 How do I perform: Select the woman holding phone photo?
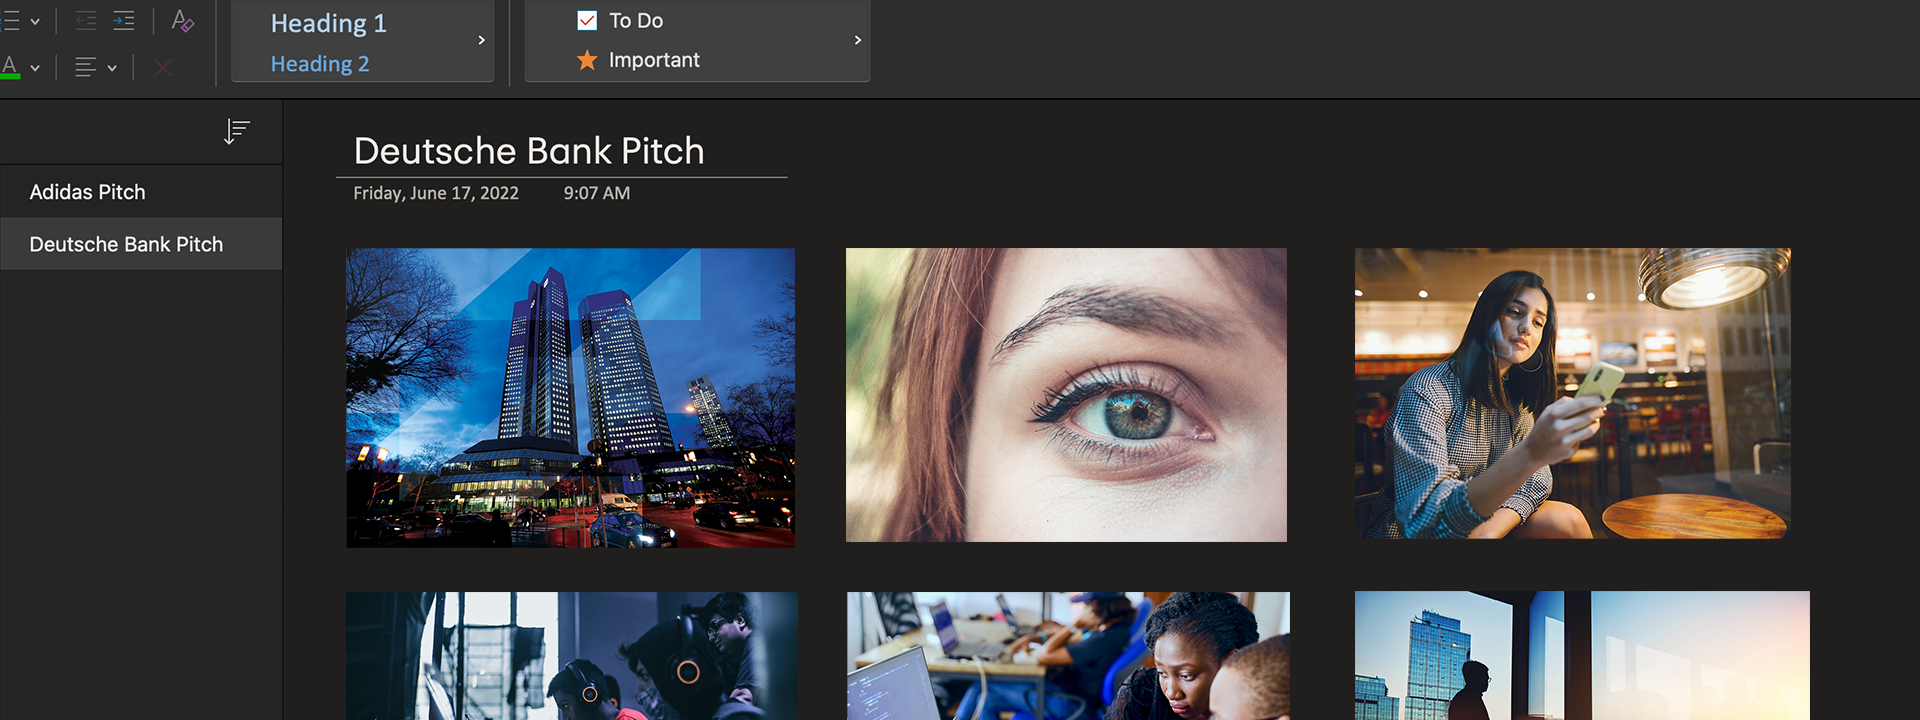point(1573,394)
